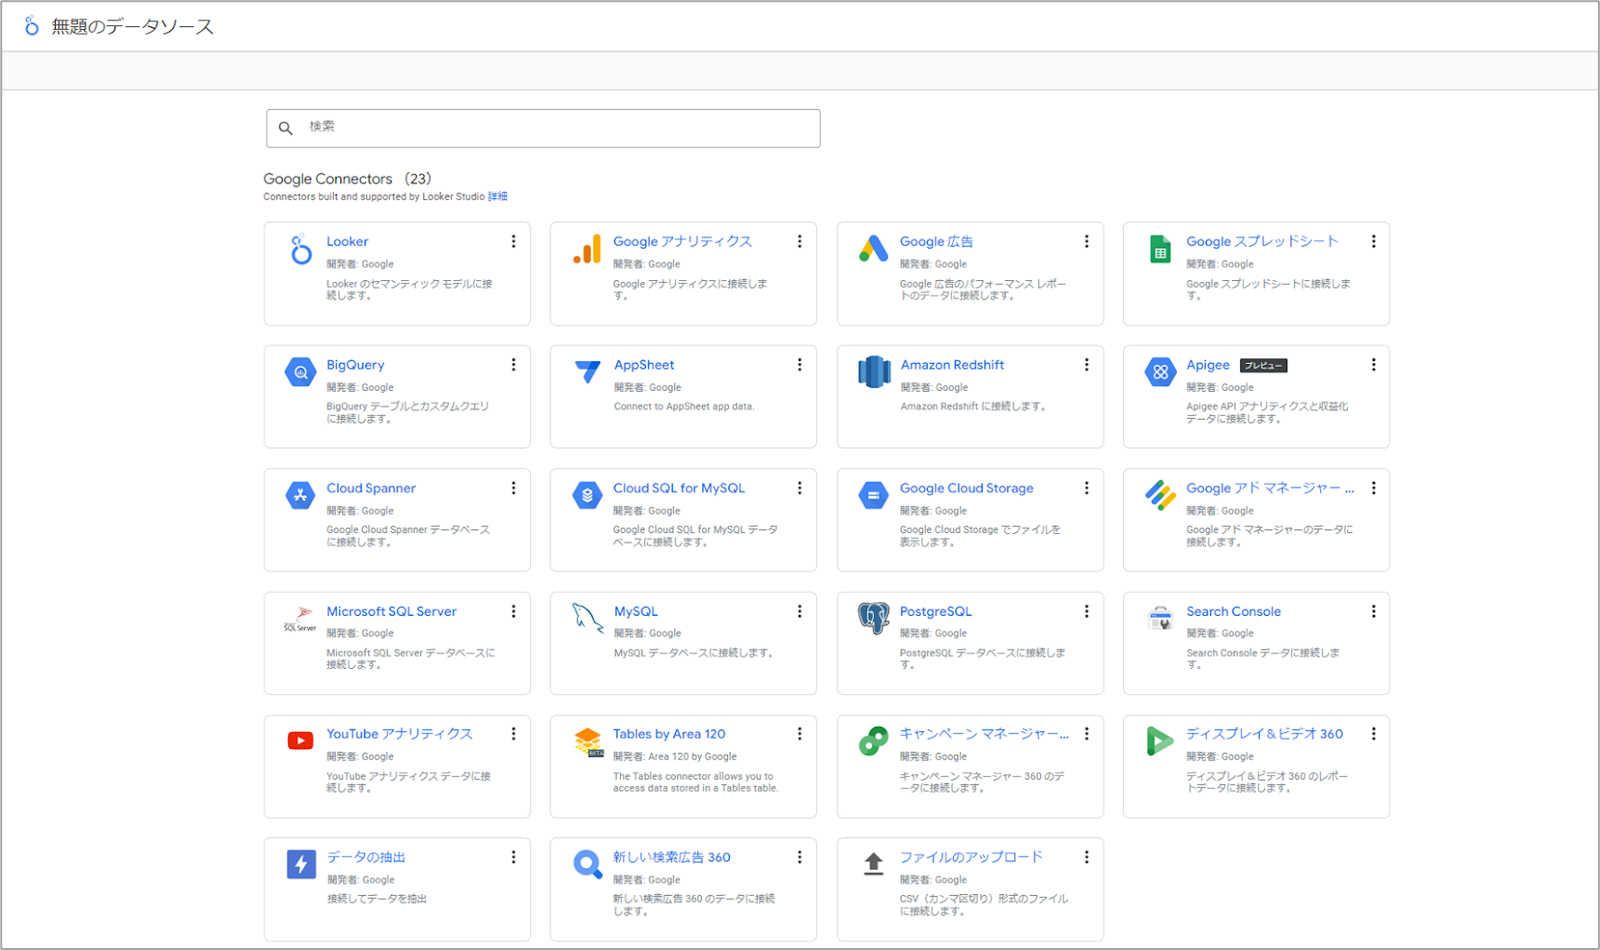Click the 検索 search input field
1600x950 pixels.
[x=543, y=128]
